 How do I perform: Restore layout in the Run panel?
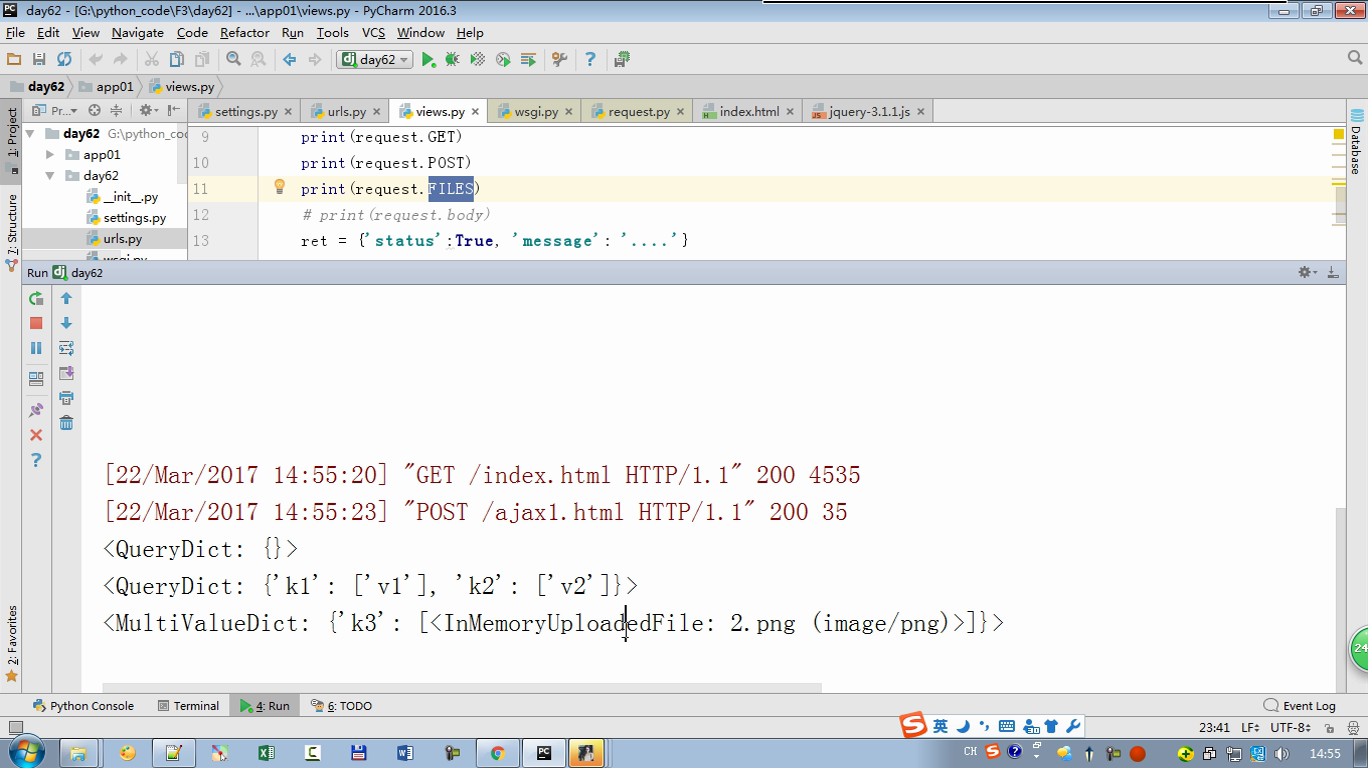click(x=36, y=379)
